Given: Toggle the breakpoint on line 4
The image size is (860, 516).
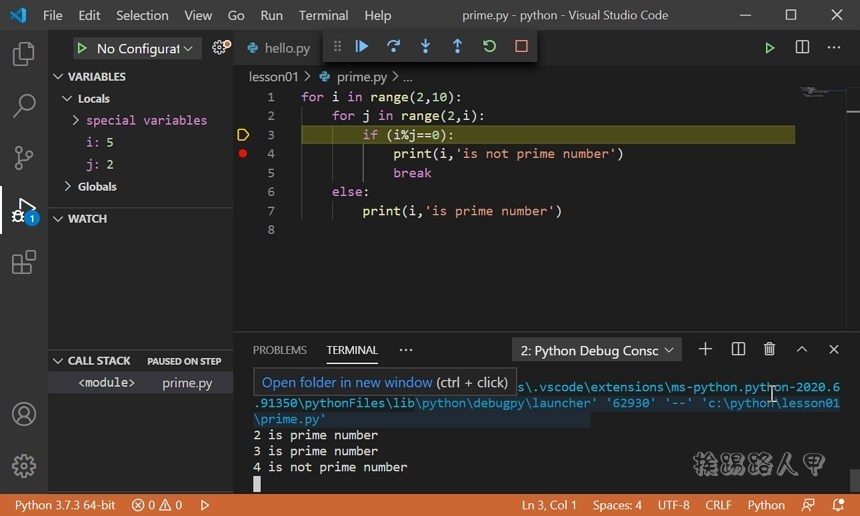Looking at the screenshot, I should (243, 154).
